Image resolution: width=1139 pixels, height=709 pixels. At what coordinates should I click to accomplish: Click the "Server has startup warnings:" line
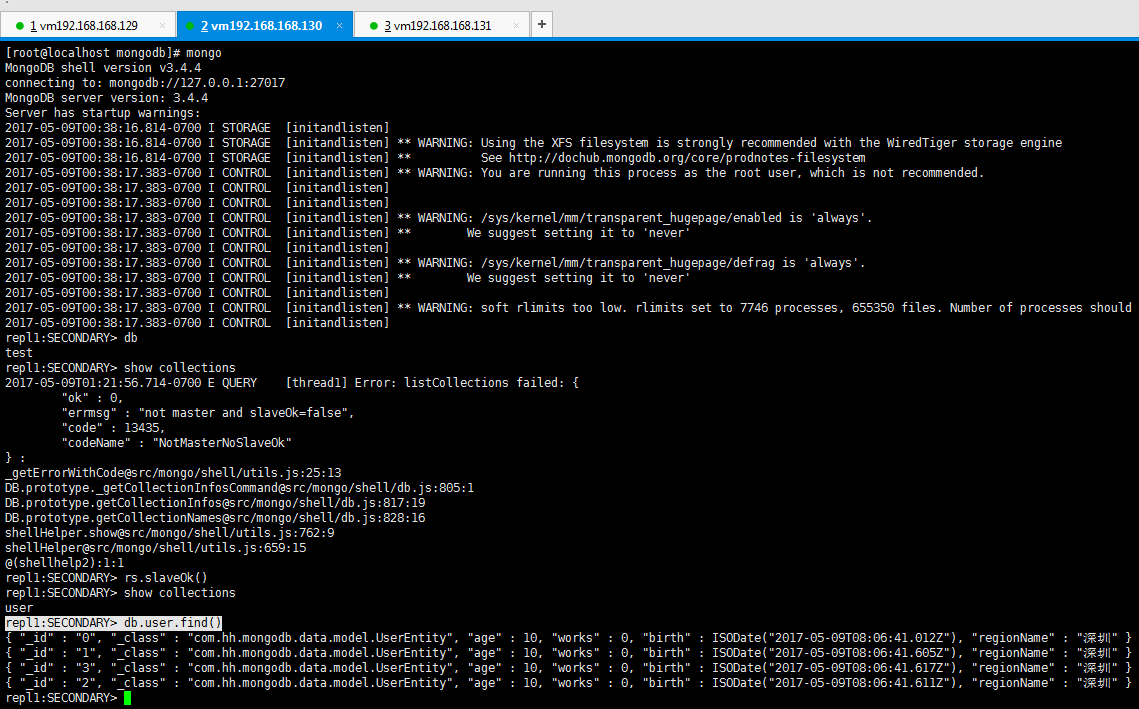click(x=102, y=113)
